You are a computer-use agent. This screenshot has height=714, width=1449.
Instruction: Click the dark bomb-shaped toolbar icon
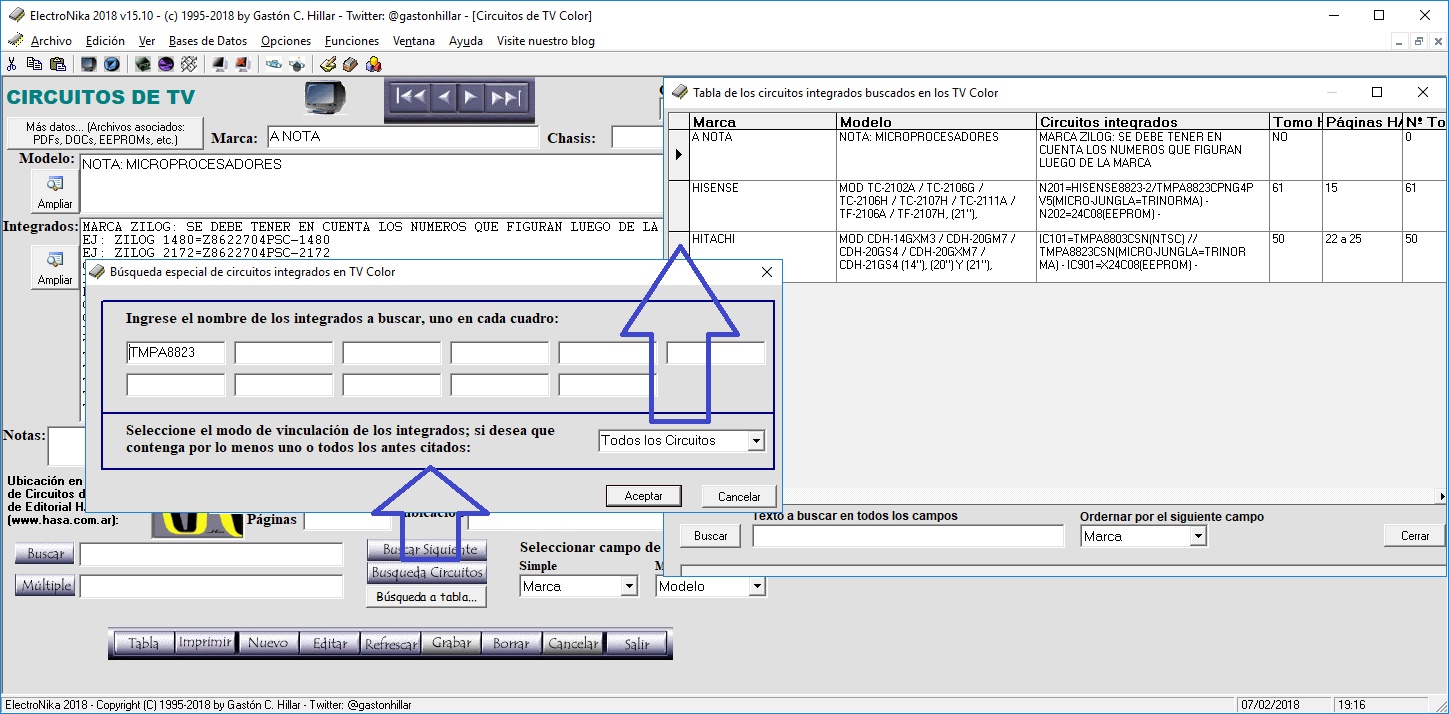click(297, 64)
